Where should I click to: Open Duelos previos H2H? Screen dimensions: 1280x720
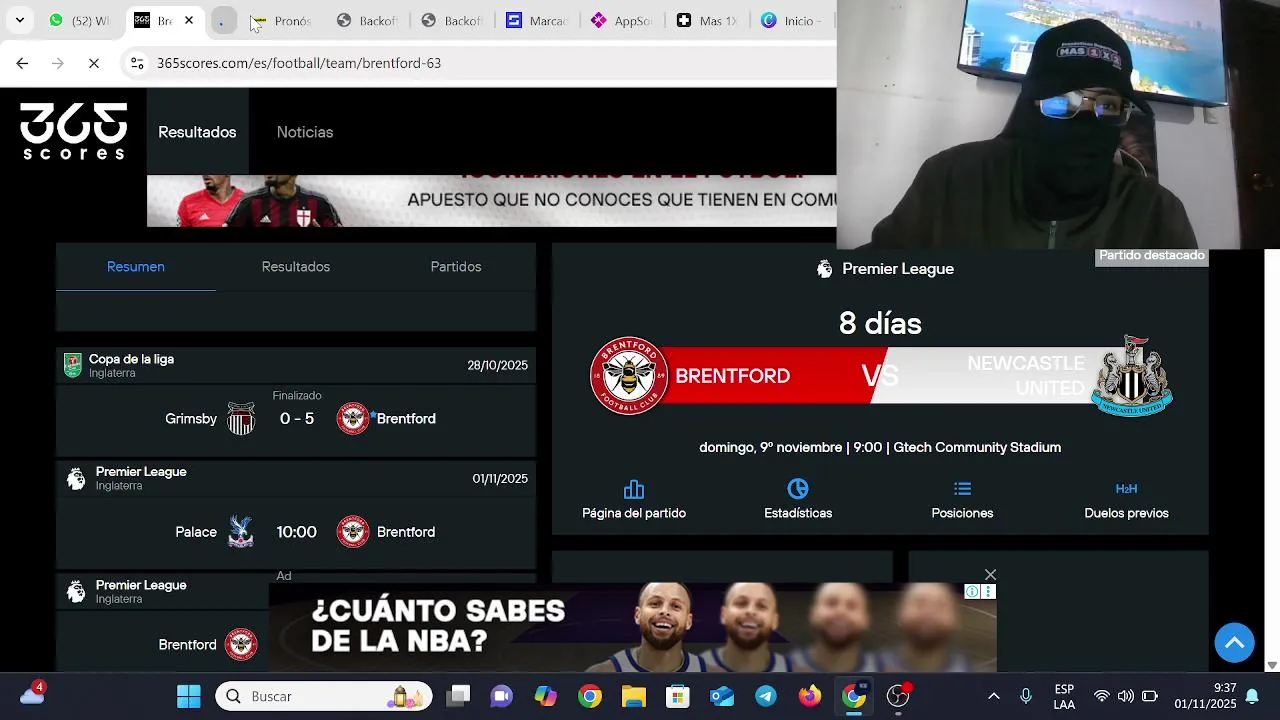pyautogui.click(x=1126, y=500)
